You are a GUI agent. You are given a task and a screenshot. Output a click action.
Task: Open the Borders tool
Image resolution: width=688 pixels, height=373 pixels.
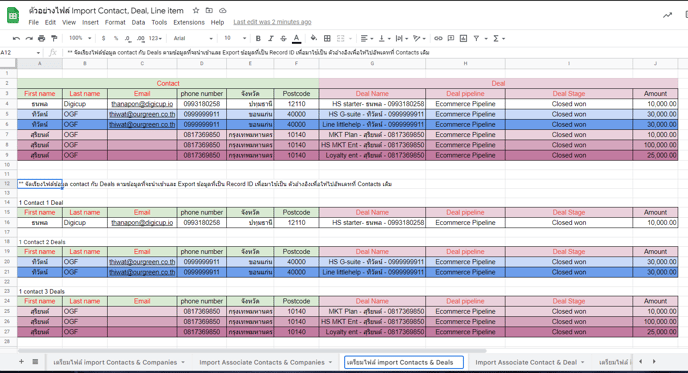pyautogui.click(x=327, y=39)
